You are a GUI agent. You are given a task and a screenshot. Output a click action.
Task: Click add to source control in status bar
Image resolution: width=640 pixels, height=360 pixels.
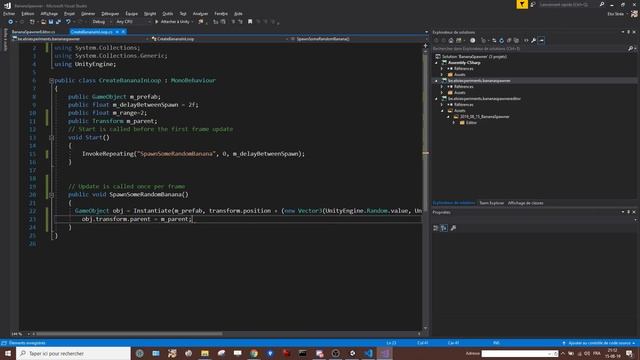(x=598, y=343)
